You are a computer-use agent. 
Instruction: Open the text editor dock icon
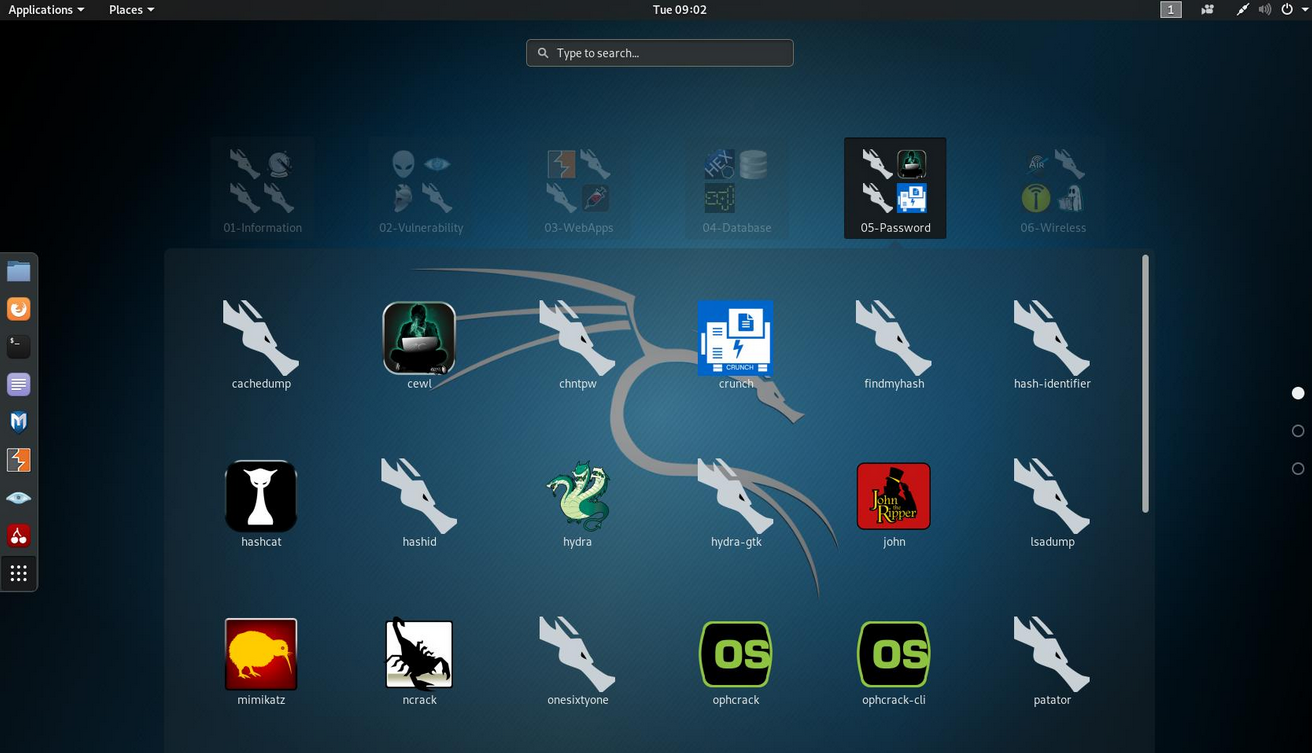tap(18, 384)
